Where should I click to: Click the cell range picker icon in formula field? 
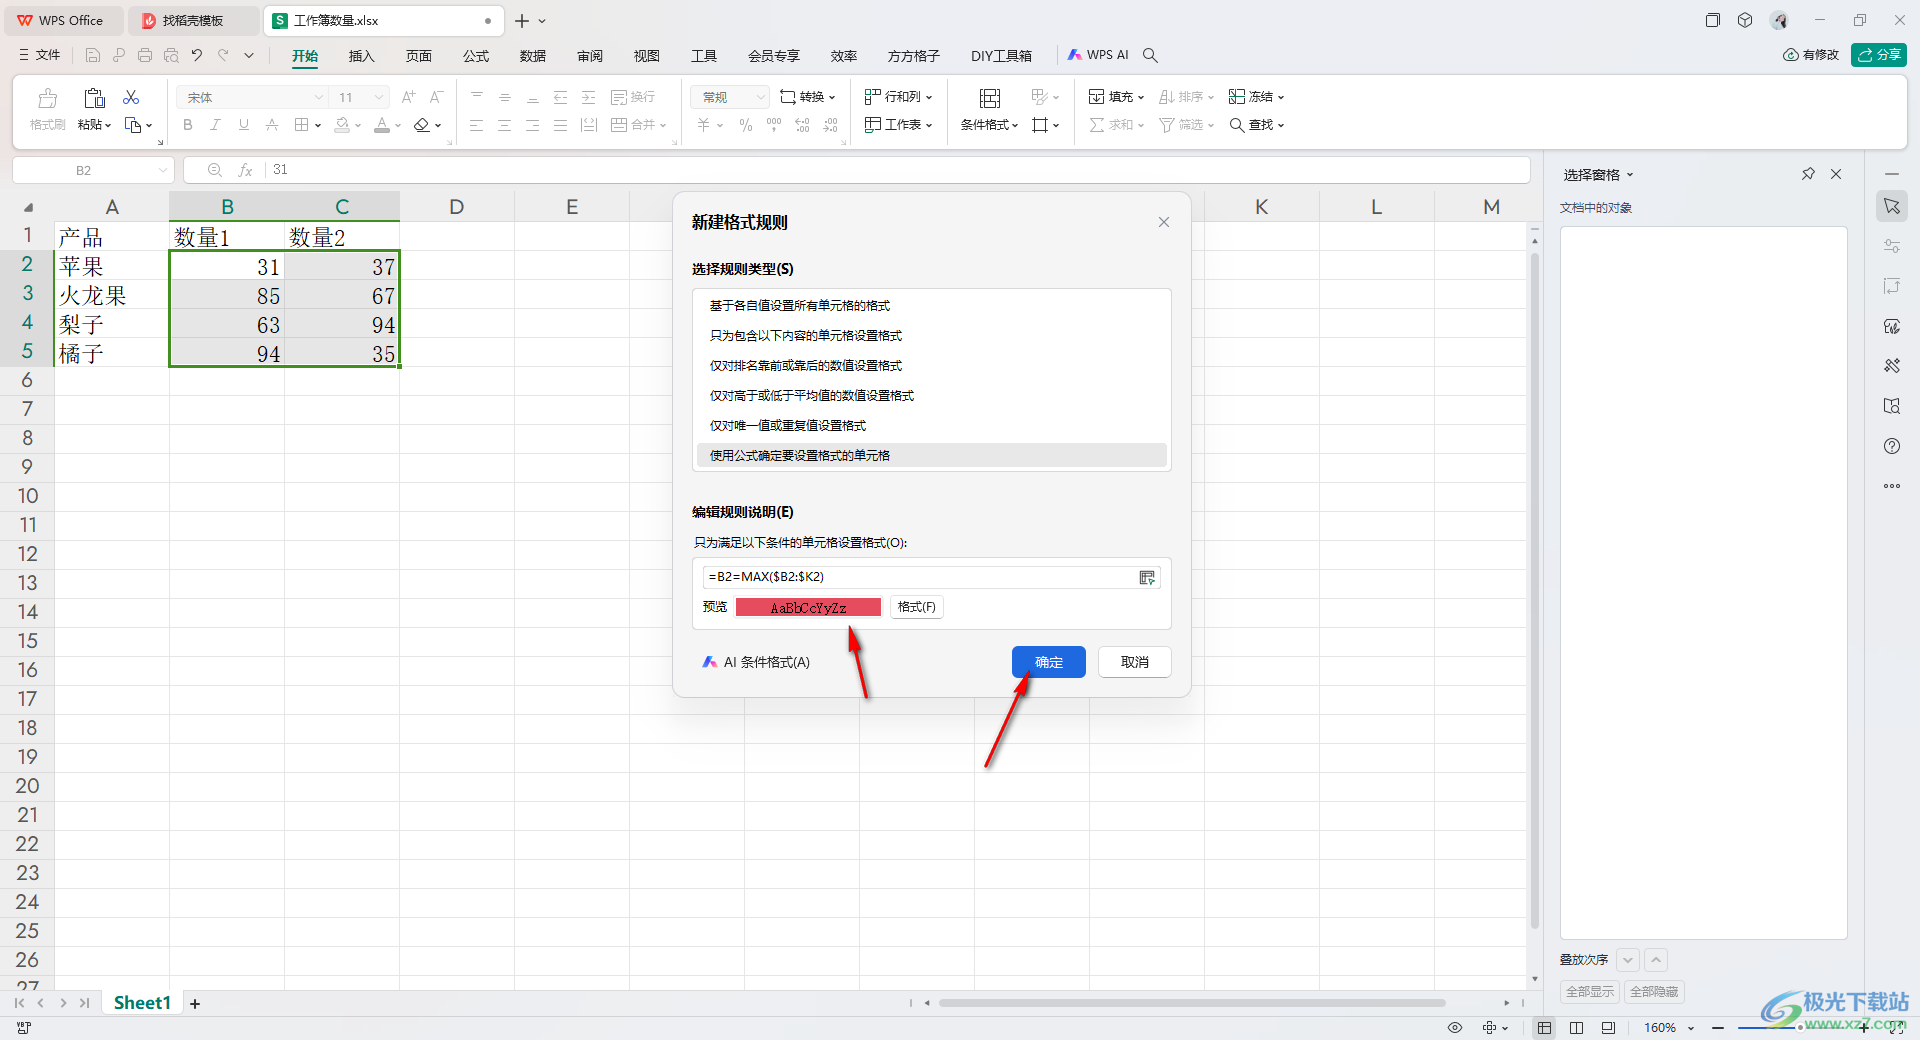1147,577
